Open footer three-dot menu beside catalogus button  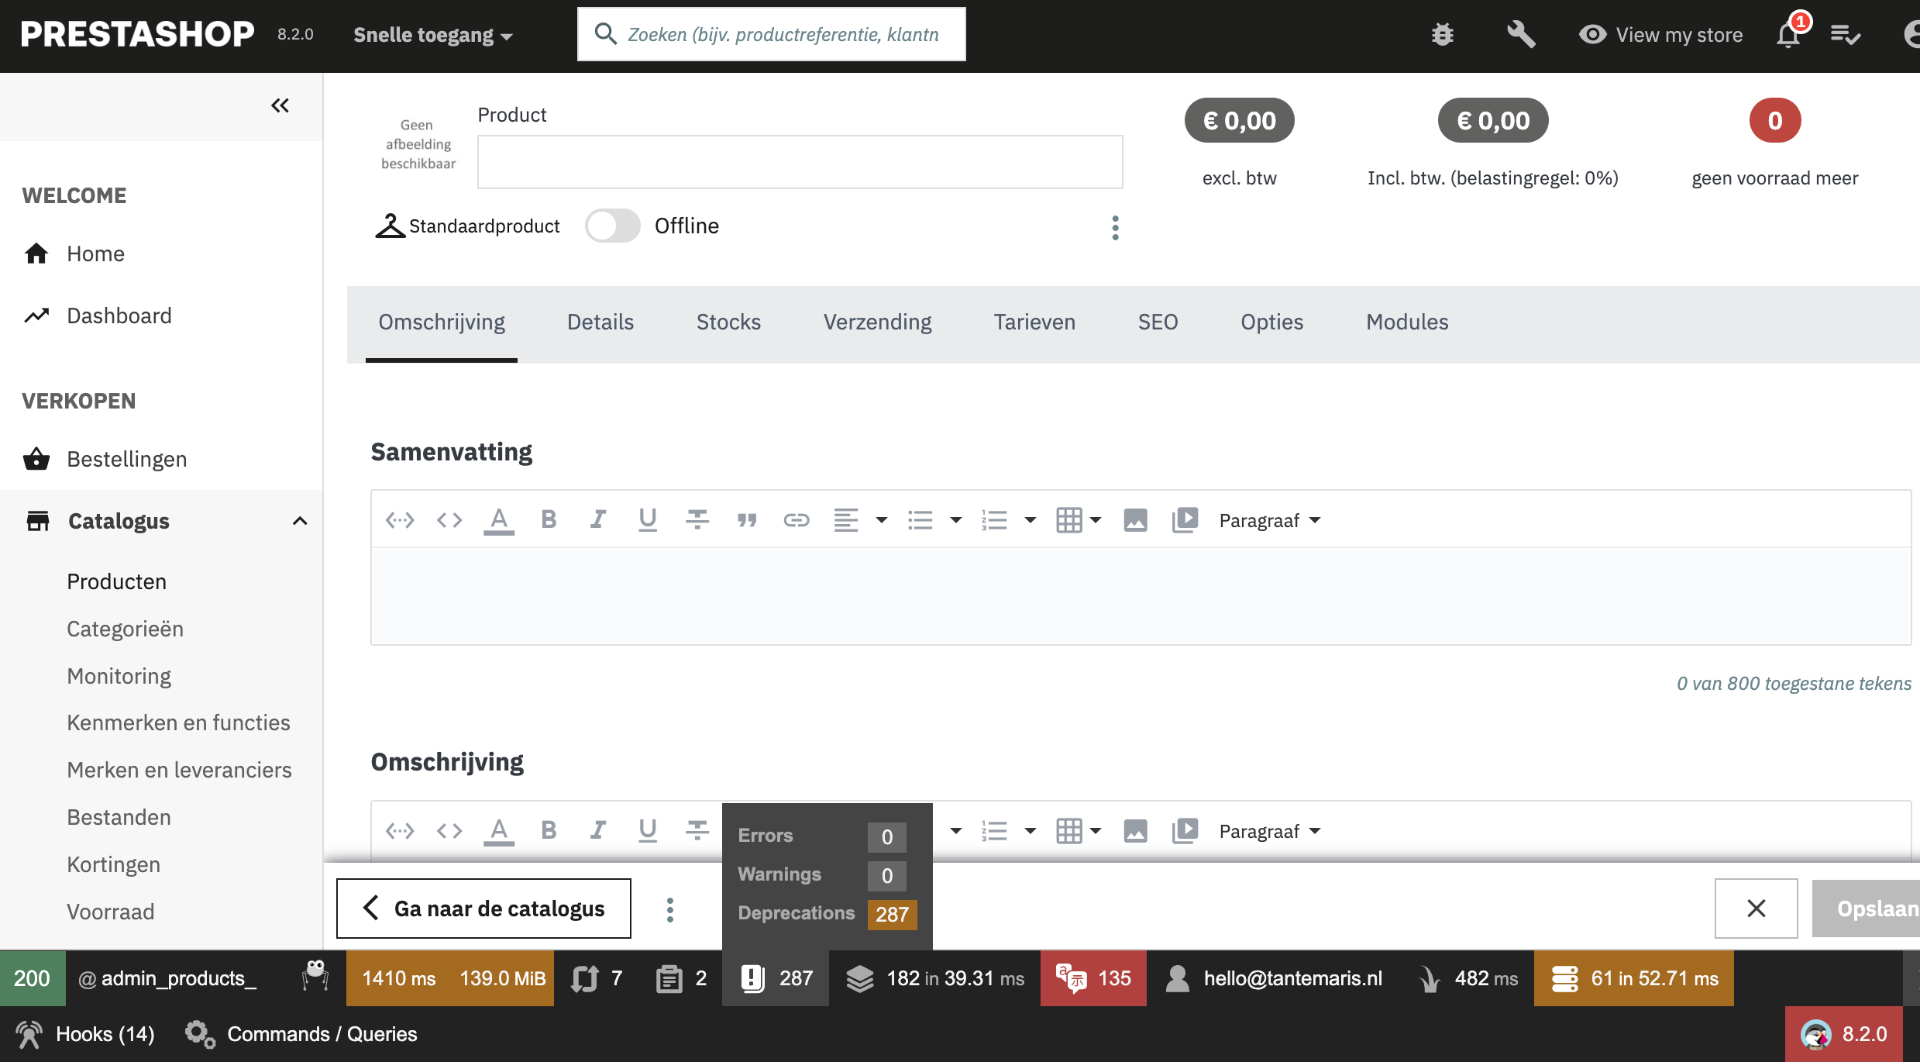pyautogui.click(x=670, y=909)
